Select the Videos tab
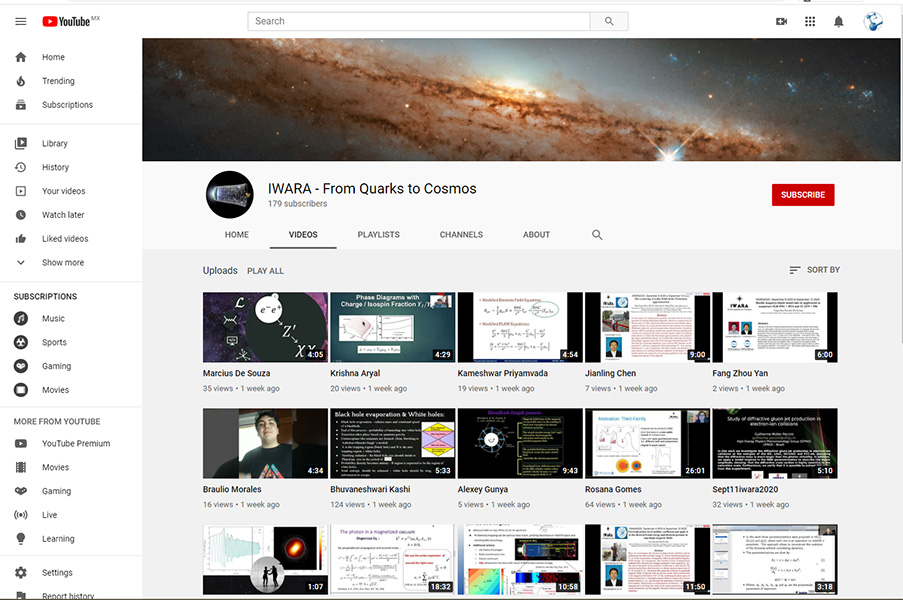The height and width of the screenshot is (600, 903). (x=303, y=235)
